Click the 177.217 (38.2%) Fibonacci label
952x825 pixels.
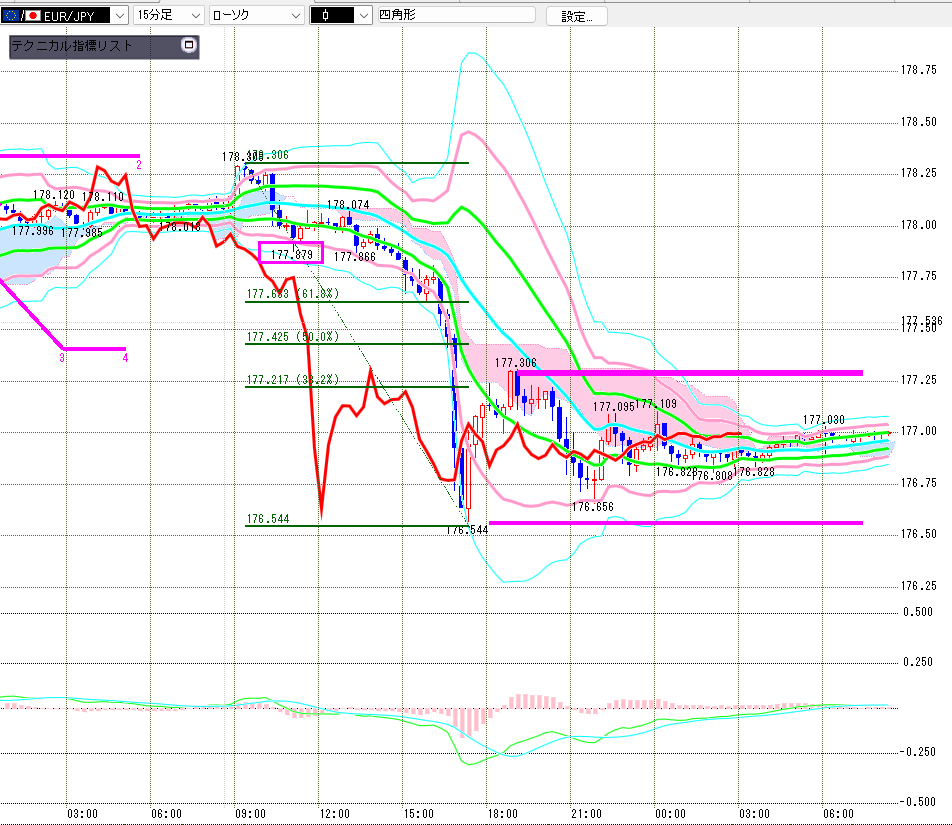click(293, 379)
